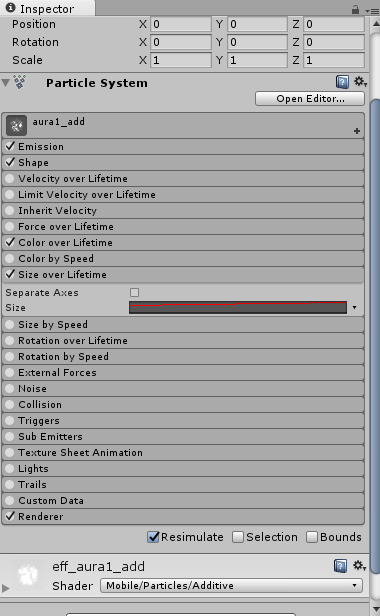Click the eff_aura1_add material preview thumbnail
The height and width of the screenshot is (616, 380).
pos(29,575)
